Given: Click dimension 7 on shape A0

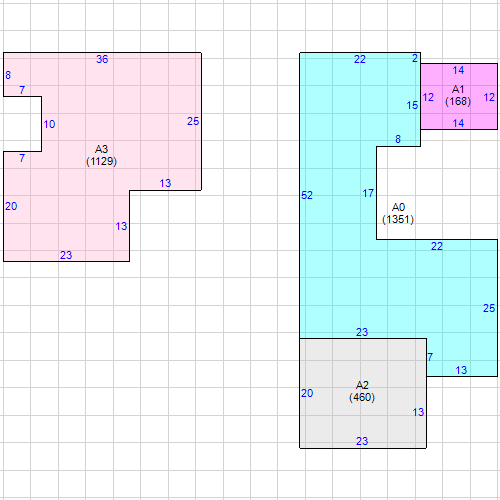Looking at the screenshot, I should tap(430, 357).
